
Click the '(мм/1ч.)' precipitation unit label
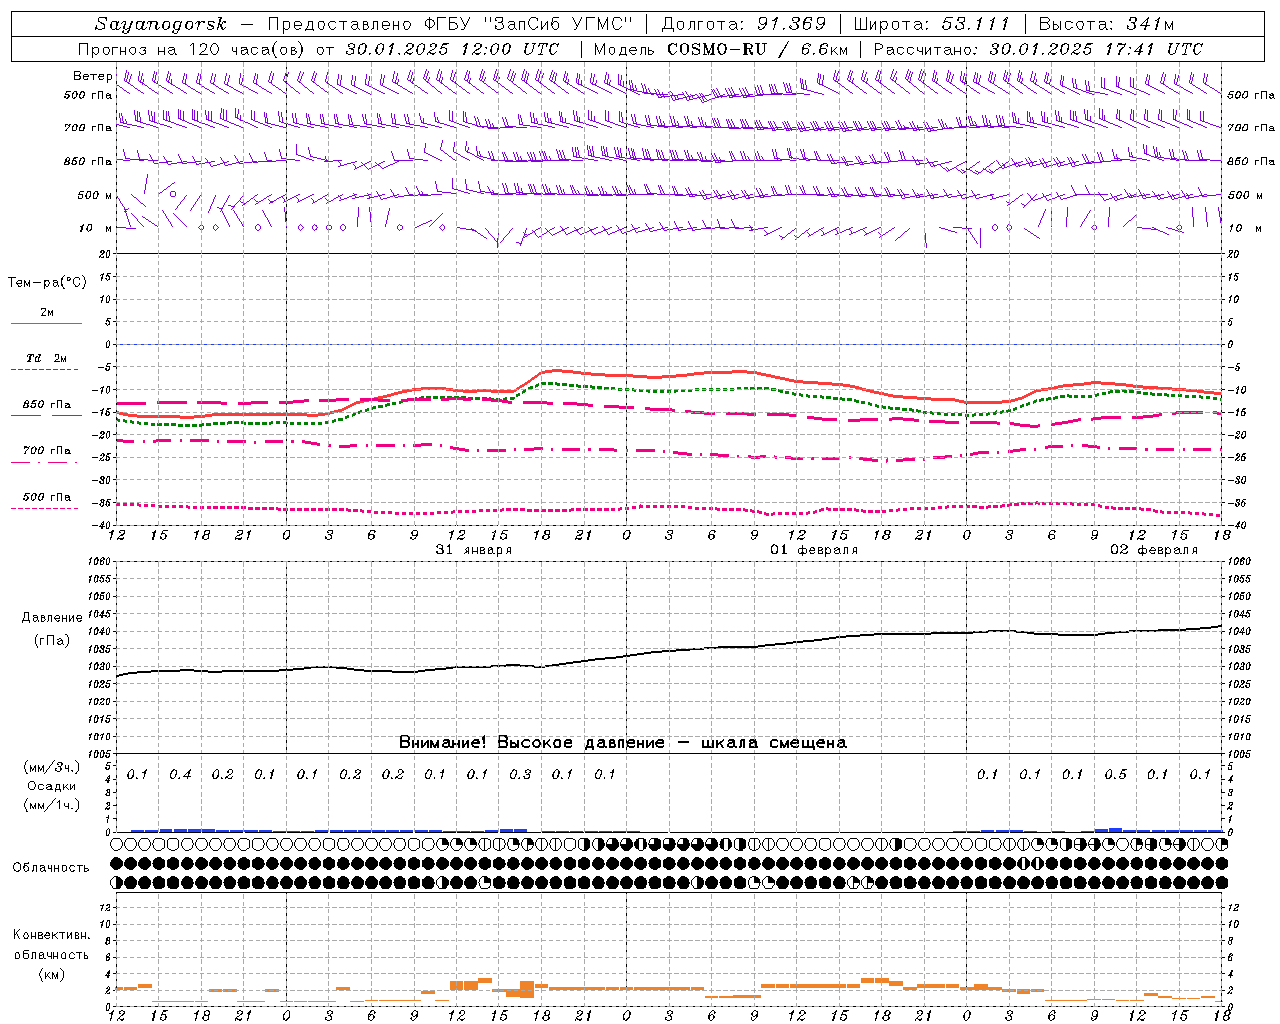pyautogui.click(x=52, y=804)
